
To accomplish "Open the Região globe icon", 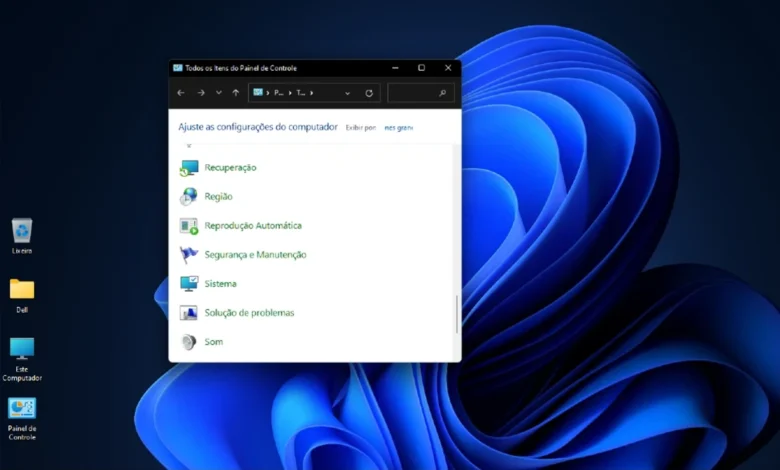I will click(189, 197).
